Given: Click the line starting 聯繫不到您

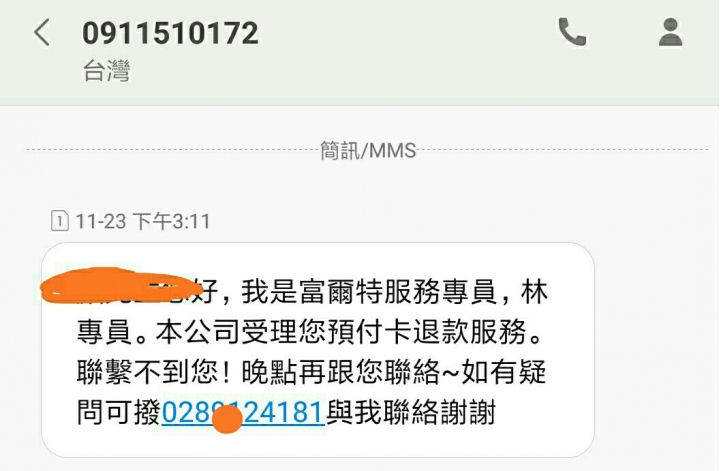Looking at the screenshot, I should click(x=311, y=372).
